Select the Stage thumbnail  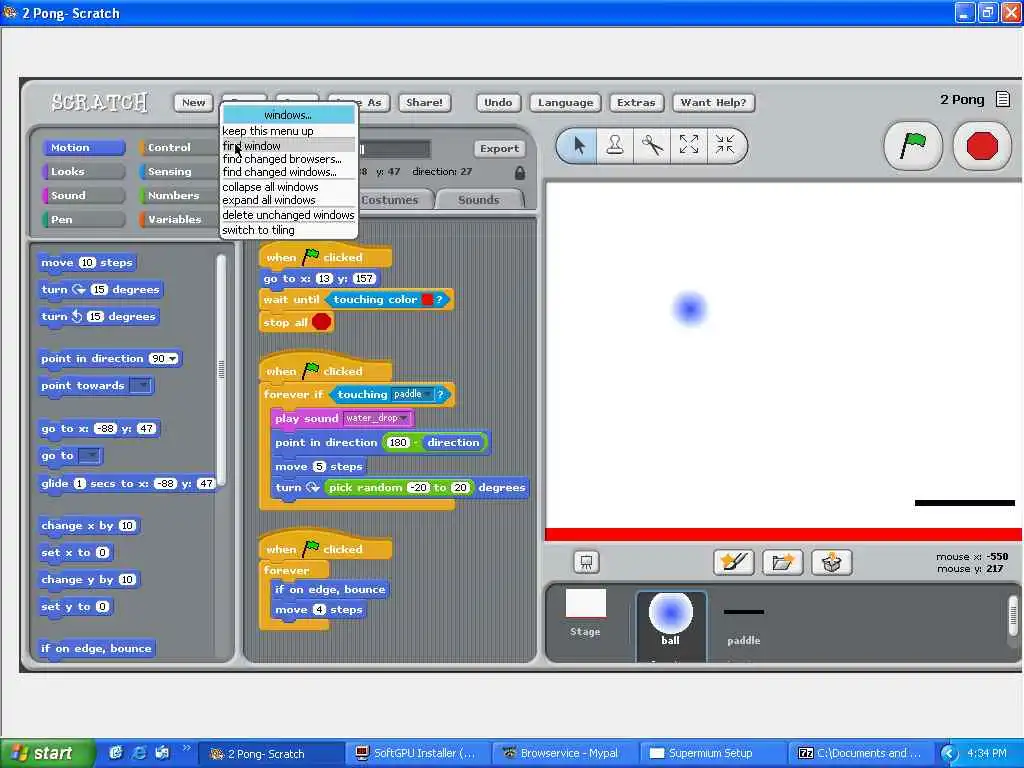[x=585, y=613]
